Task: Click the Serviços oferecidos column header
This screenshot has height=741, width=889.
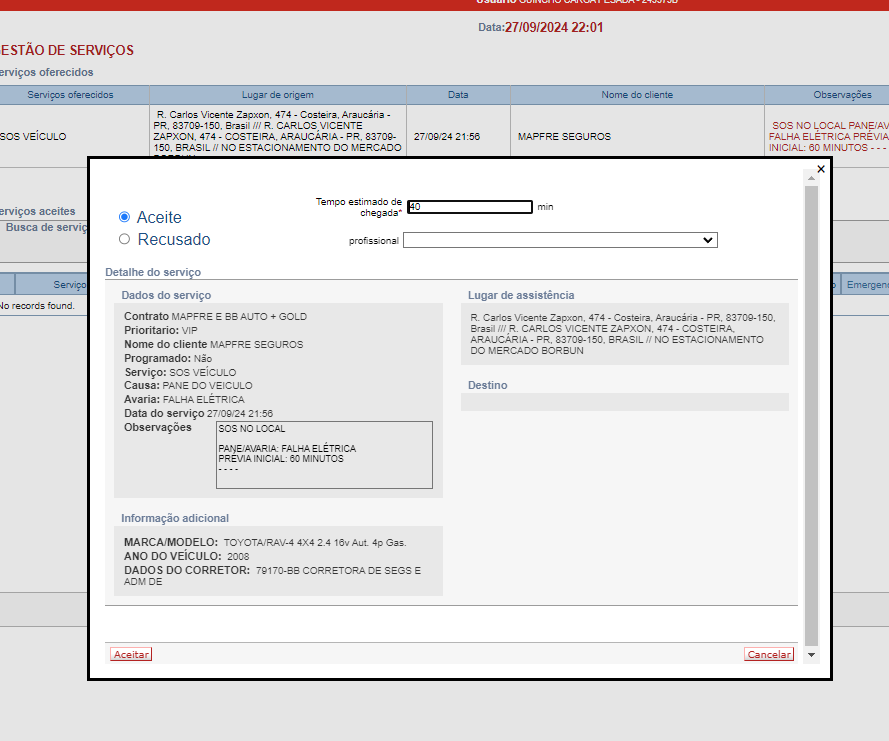Action: pos(70,95)
